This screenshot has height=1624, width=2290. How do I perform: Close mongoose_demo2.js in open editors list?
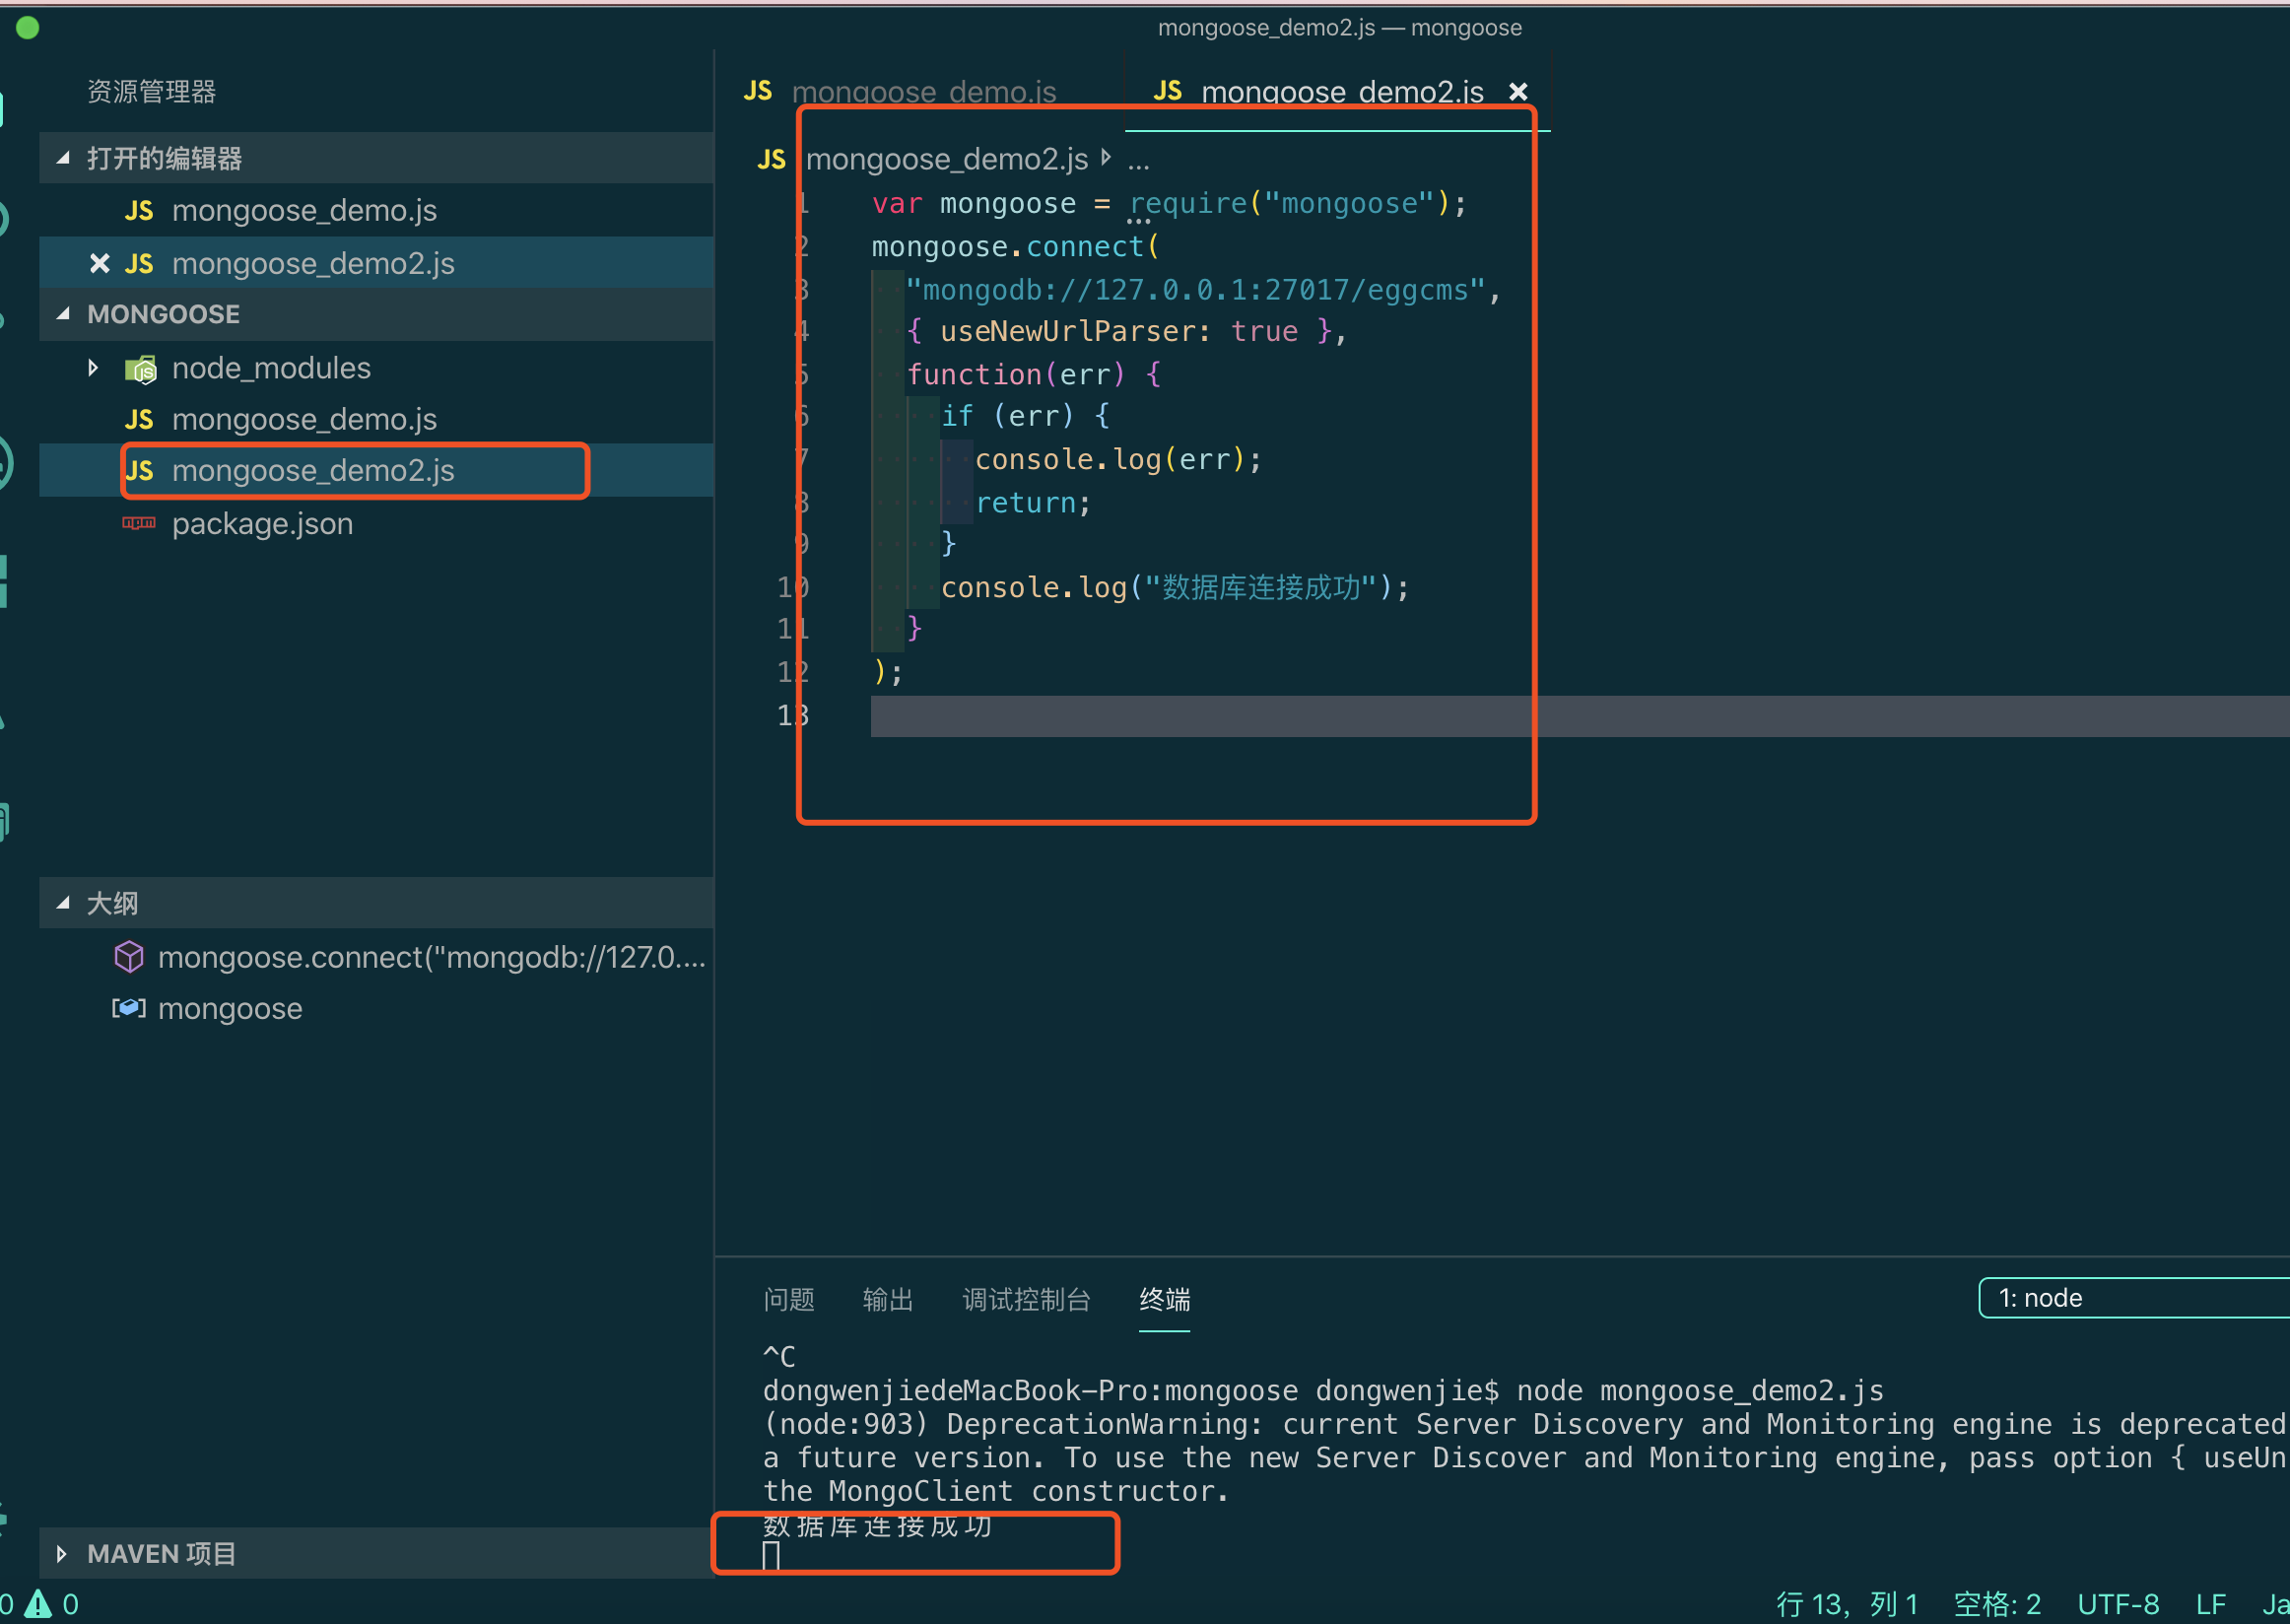click(x=99, y=263)
